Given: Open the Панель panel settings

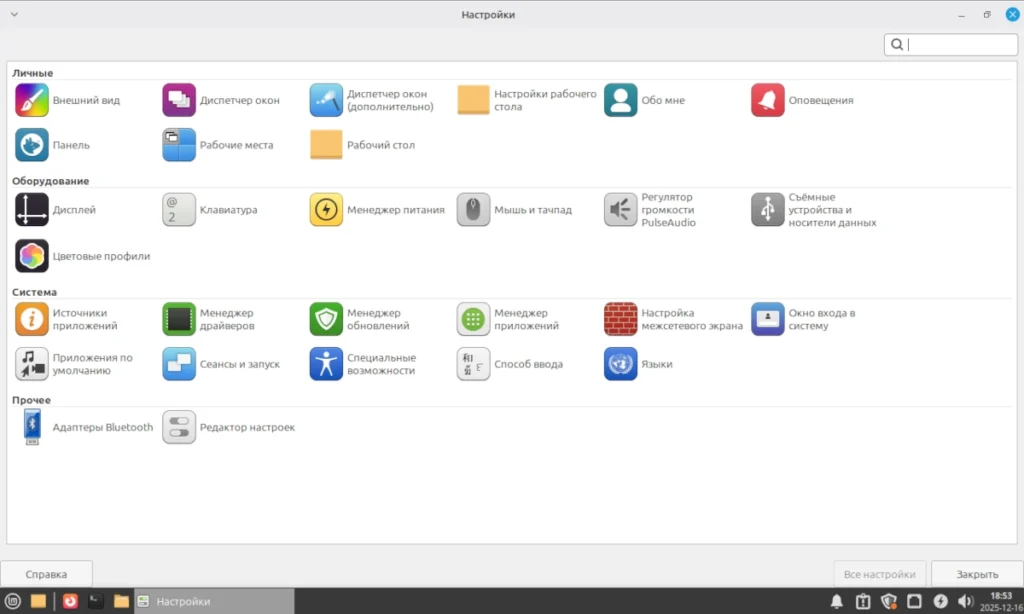Looking at the screenshot, I should point(52,145).
